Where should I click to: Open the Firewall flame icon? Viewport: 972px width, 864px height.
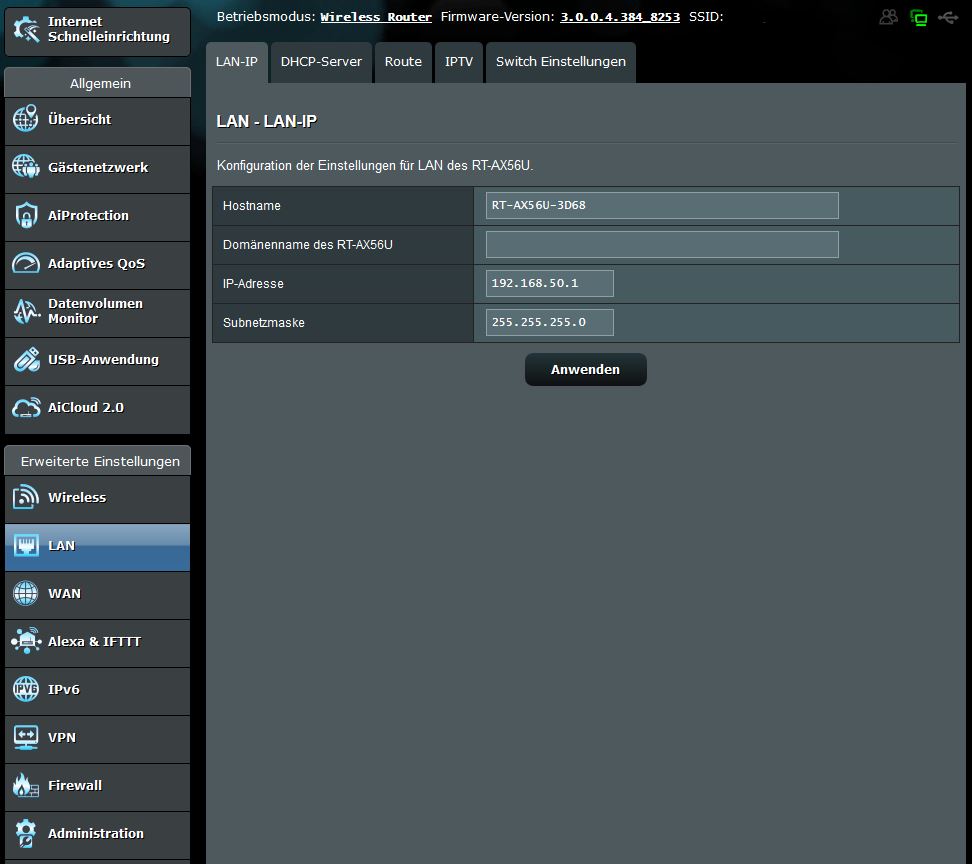tap(25, 785)
